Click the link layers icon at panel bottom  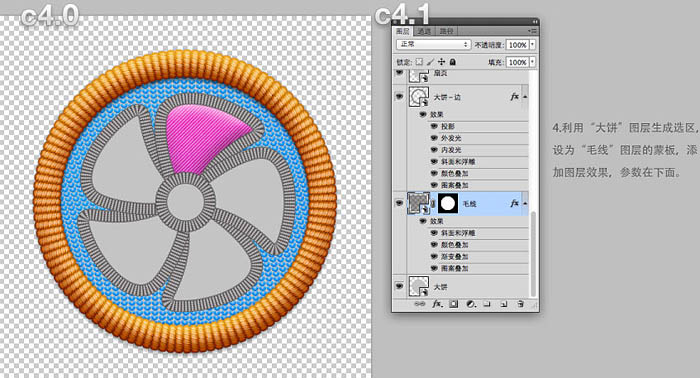[419, 304]
